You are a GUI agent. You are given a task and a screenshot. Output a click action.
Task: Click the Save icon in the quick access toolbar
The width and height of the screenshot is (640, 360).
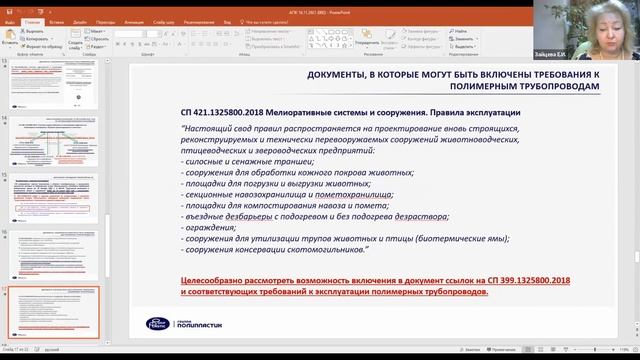[9, 12]
